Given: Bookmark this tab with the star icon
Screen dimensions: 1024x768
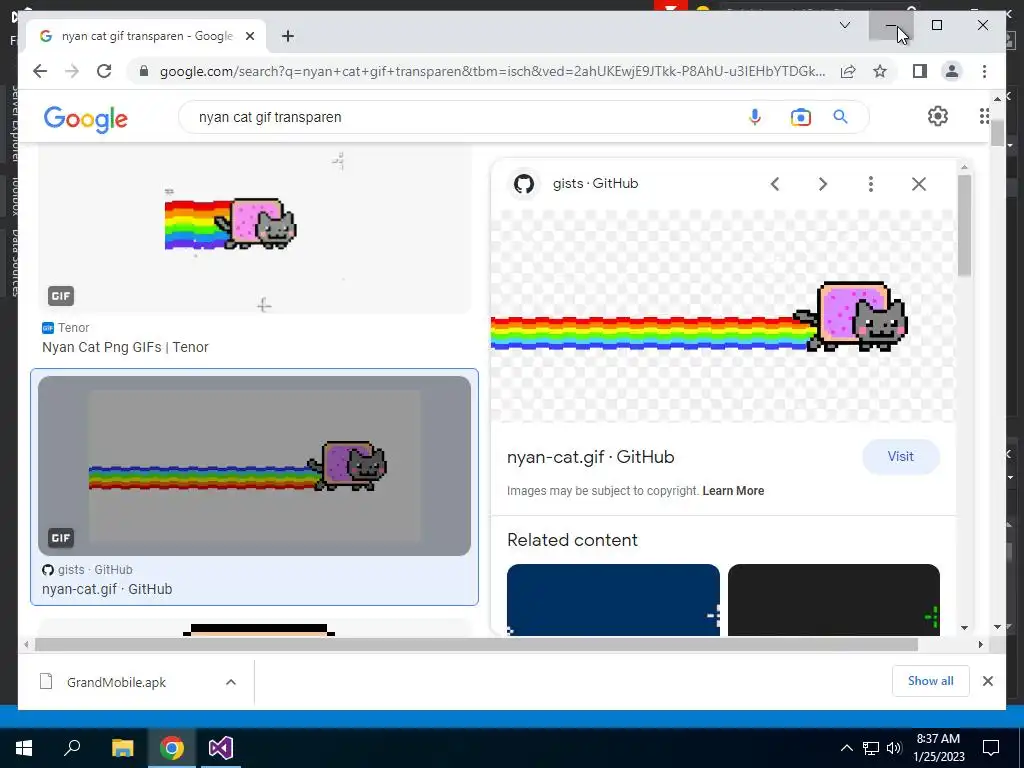Looking at the screenshot, I should click(880, 71).
